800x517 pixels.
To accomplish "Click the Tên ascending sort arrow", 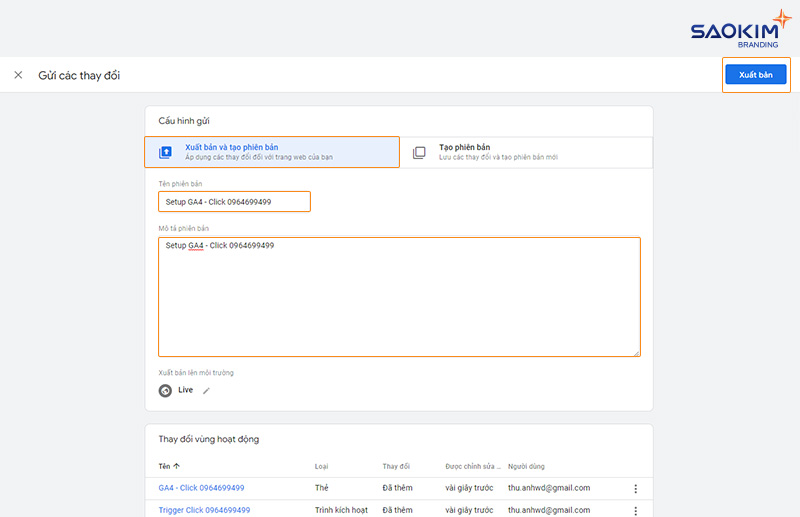I will (x=177, y=466).
